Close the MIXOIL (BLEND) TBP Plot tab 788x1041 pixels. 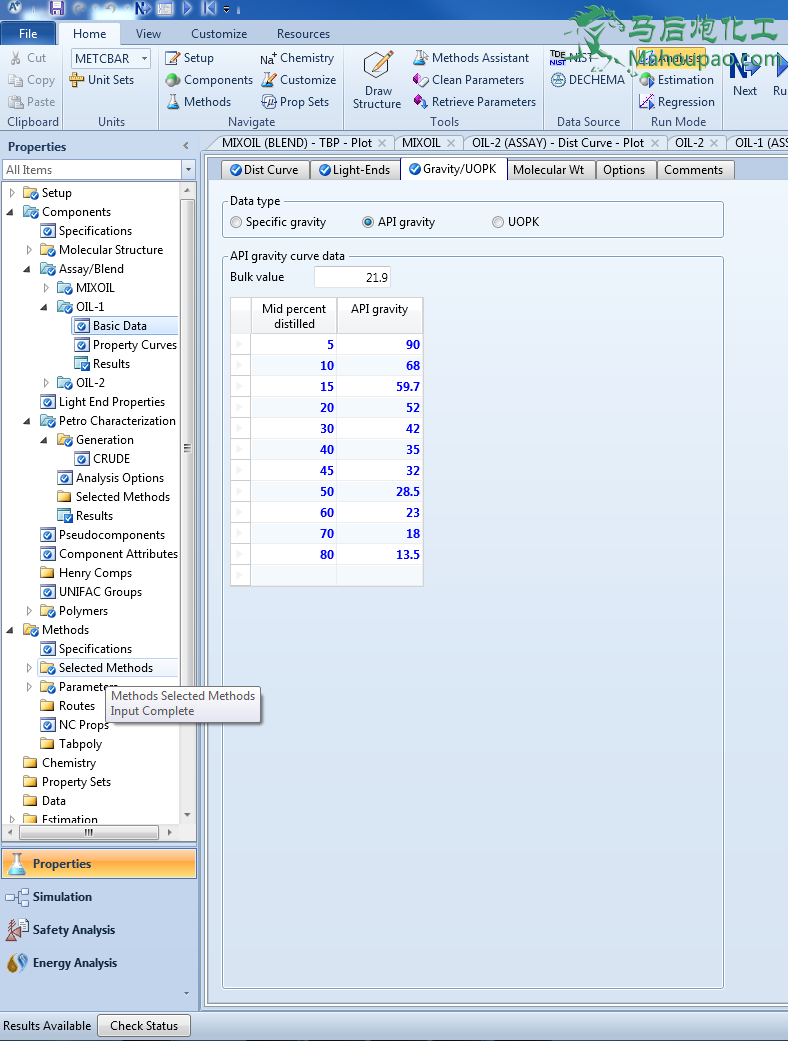(382, 143)
